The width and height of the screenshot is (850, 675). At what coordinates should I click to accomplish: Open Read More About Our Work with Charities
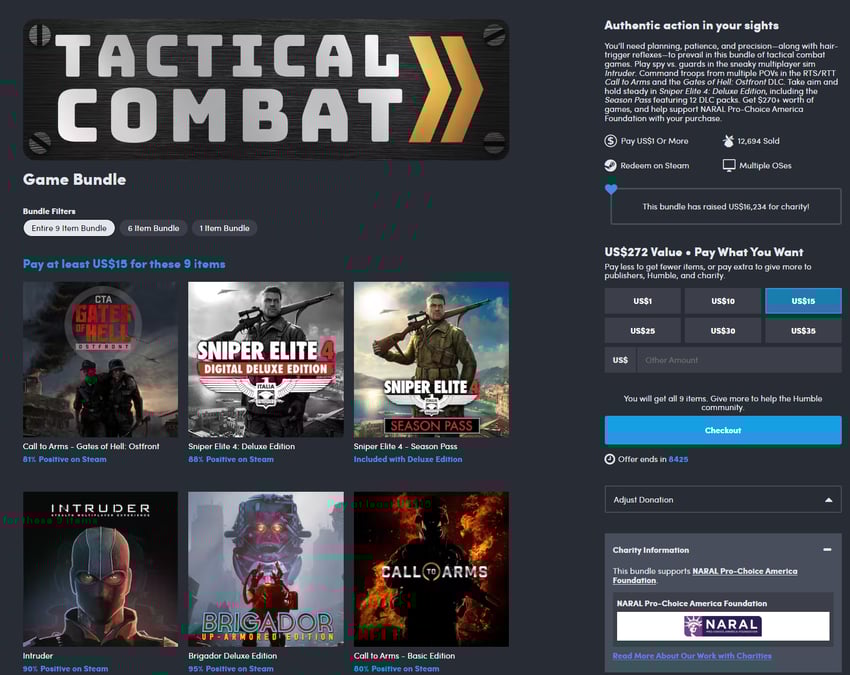[x=692, y=656]
